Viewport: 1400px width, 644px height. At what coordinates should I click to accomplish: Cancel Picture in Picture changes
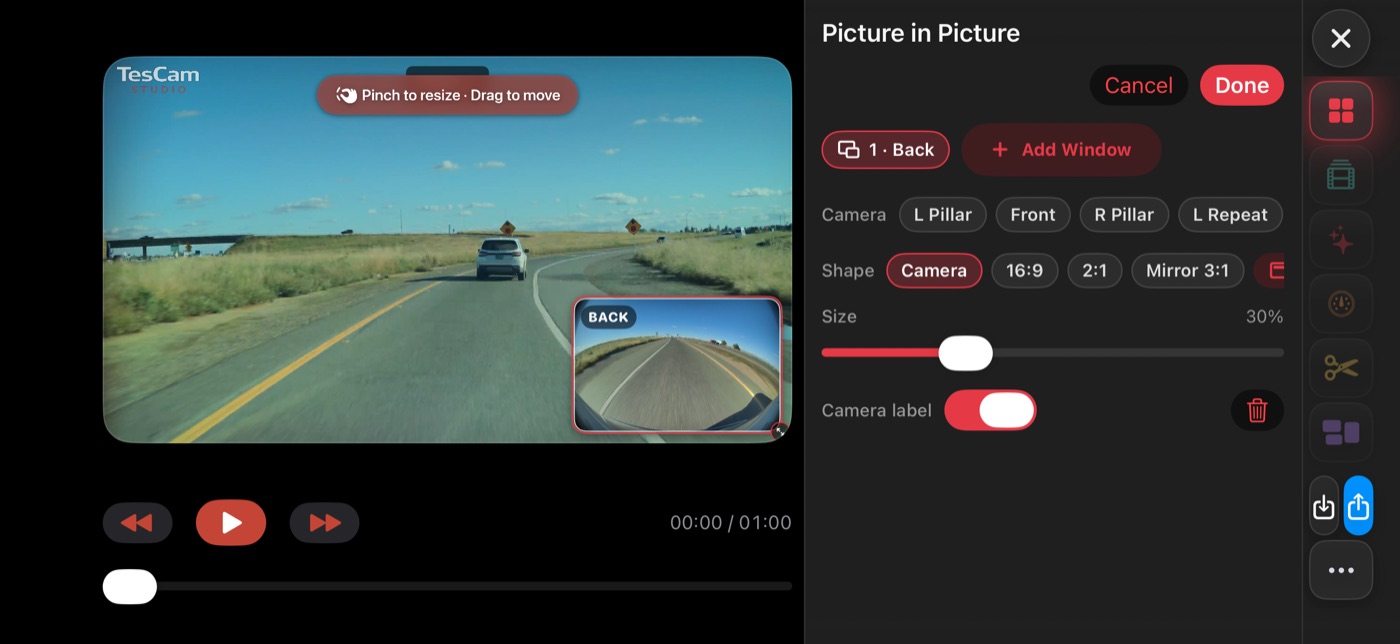1138,85
